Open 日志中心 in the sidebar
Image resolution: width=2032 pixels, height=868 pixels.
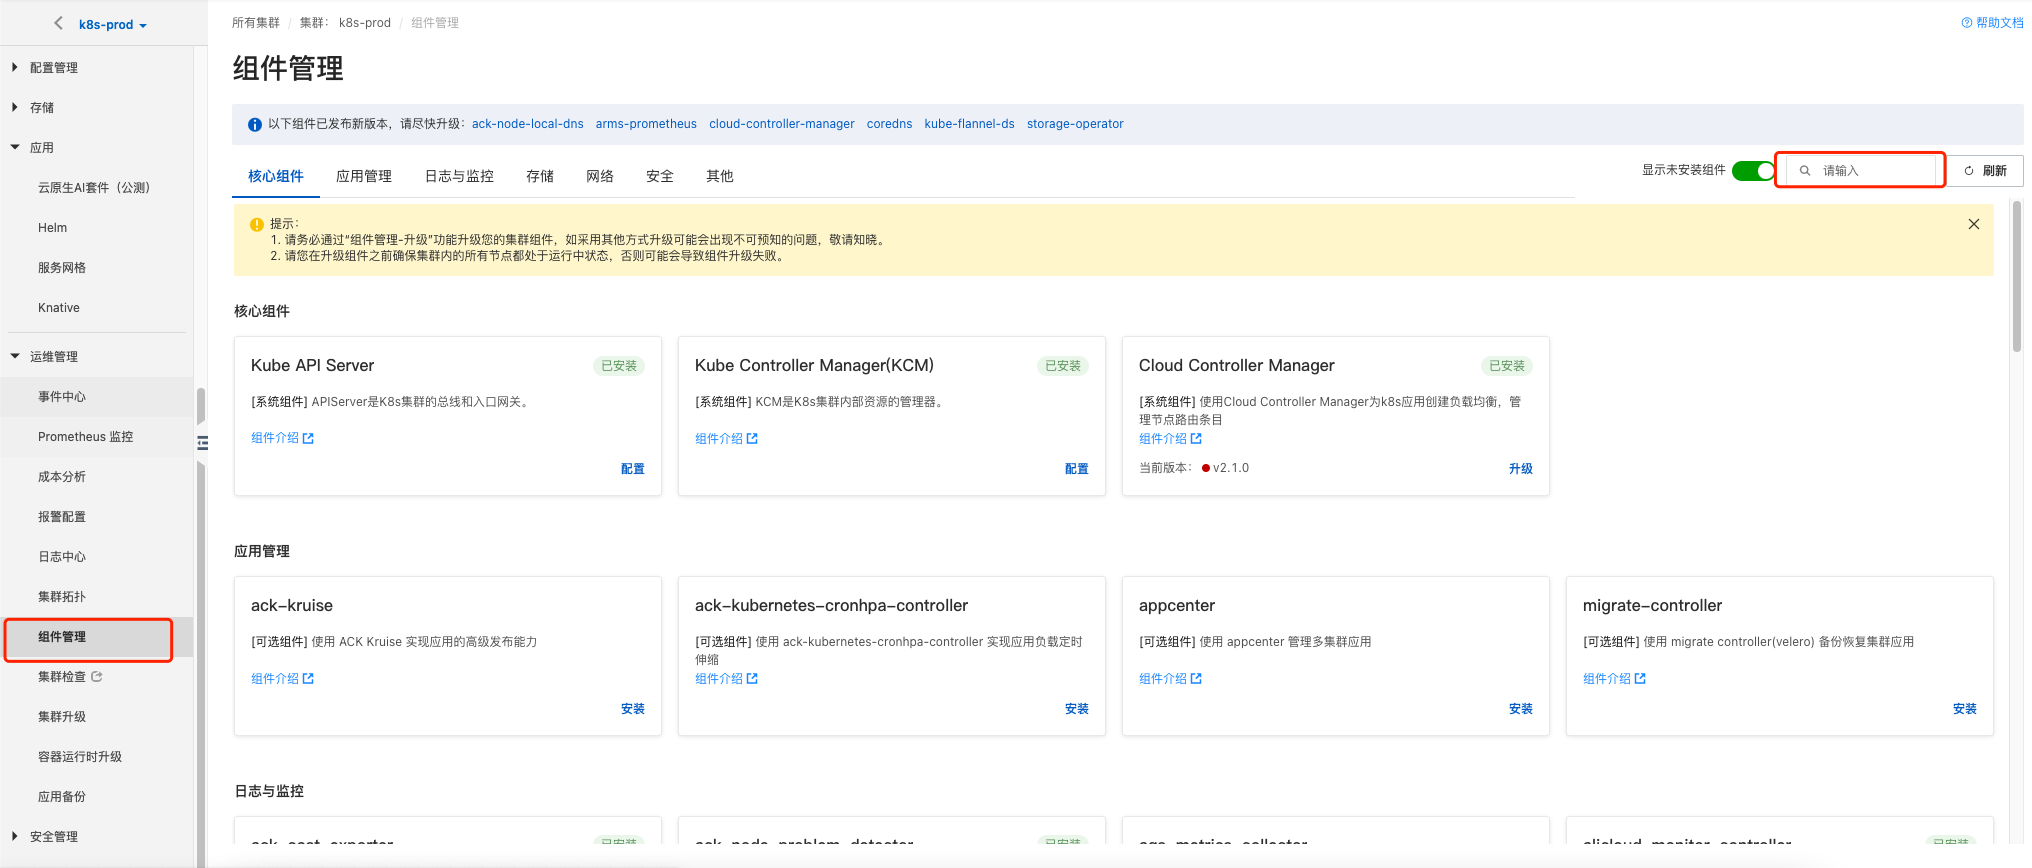[x=62, y=556]
